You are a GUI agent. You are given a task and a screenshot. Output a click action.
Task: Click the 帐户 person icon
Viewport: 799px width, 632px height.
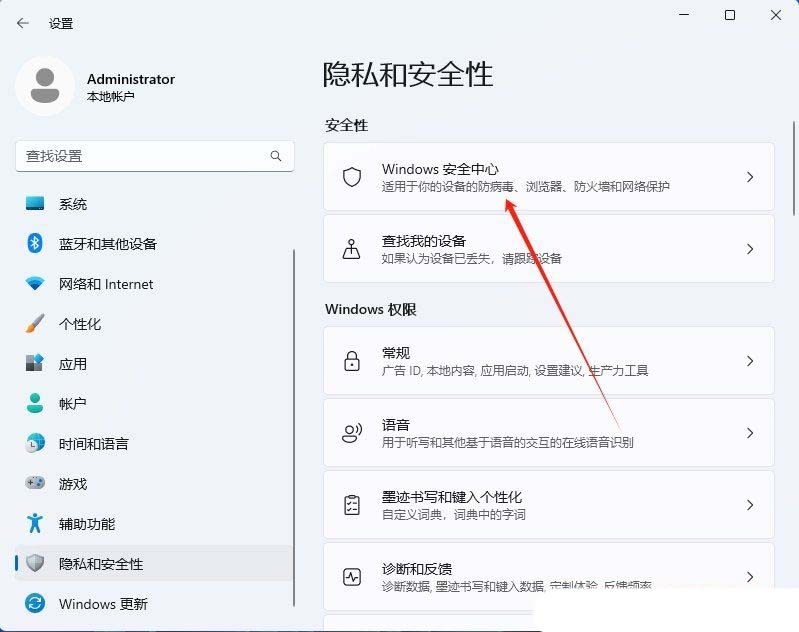(35, 403)
